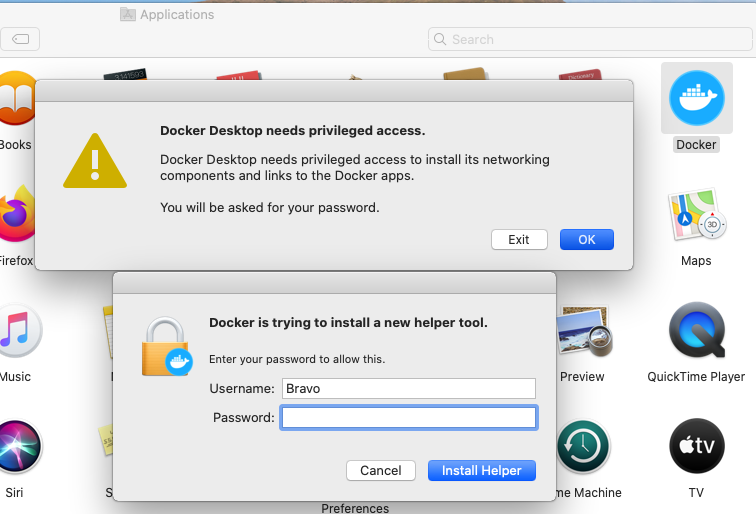This screenshot has height=514, width=756.
Task: Select the Time Machine app icon
Action: (583, 446)
